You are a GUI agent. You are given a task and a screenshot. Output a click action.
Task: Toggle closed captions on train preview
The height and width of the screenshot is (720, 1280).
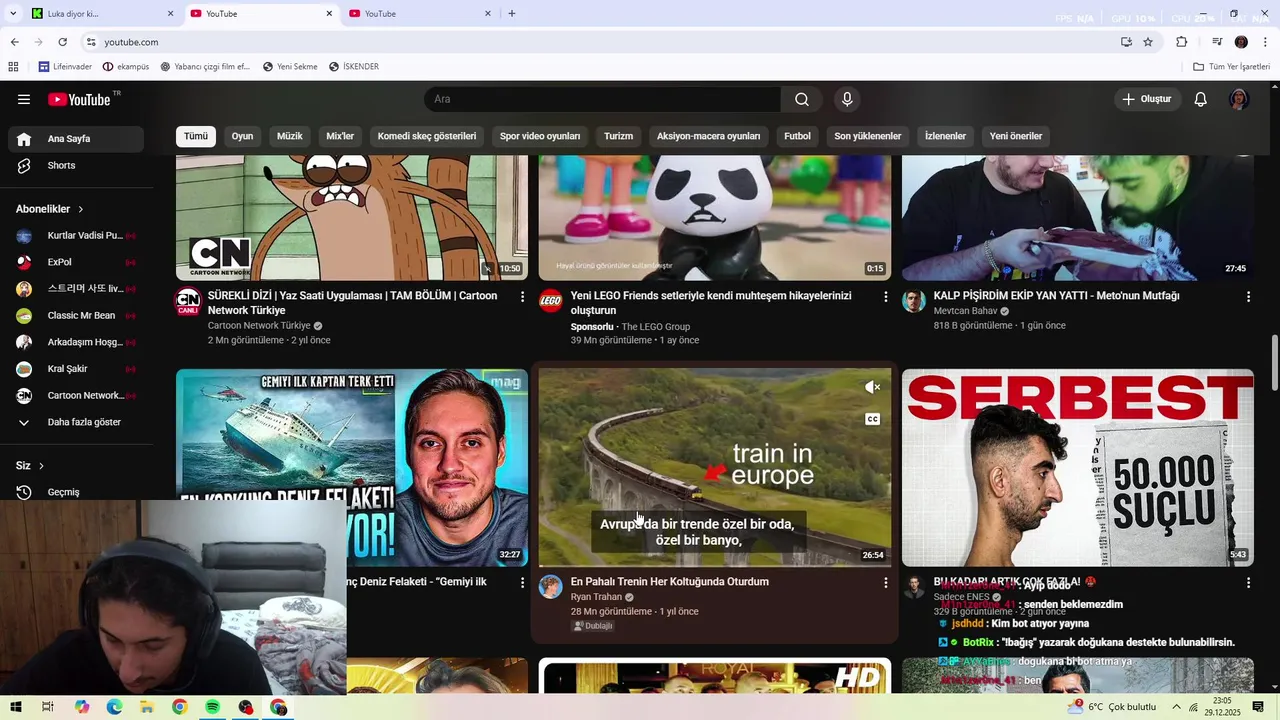[872, 419]
